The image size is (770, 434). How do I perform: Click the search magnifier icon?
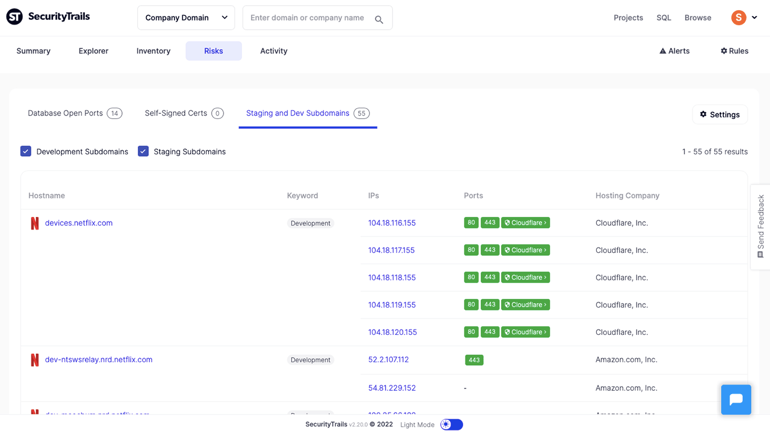click(379, 20)
